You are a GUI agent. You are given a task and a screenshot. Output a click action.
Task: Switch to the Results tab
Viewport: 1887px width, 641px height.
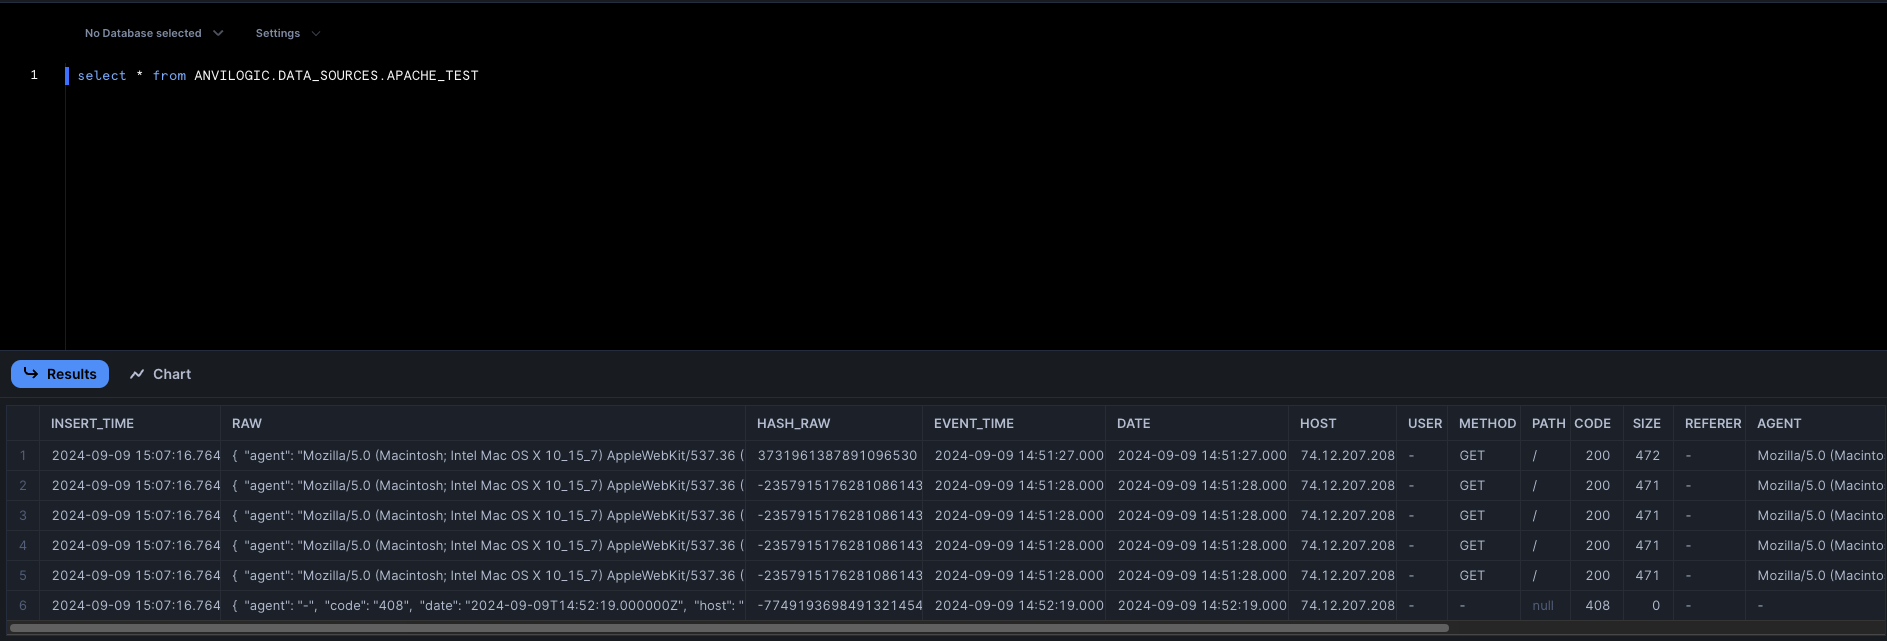point(60,374)
